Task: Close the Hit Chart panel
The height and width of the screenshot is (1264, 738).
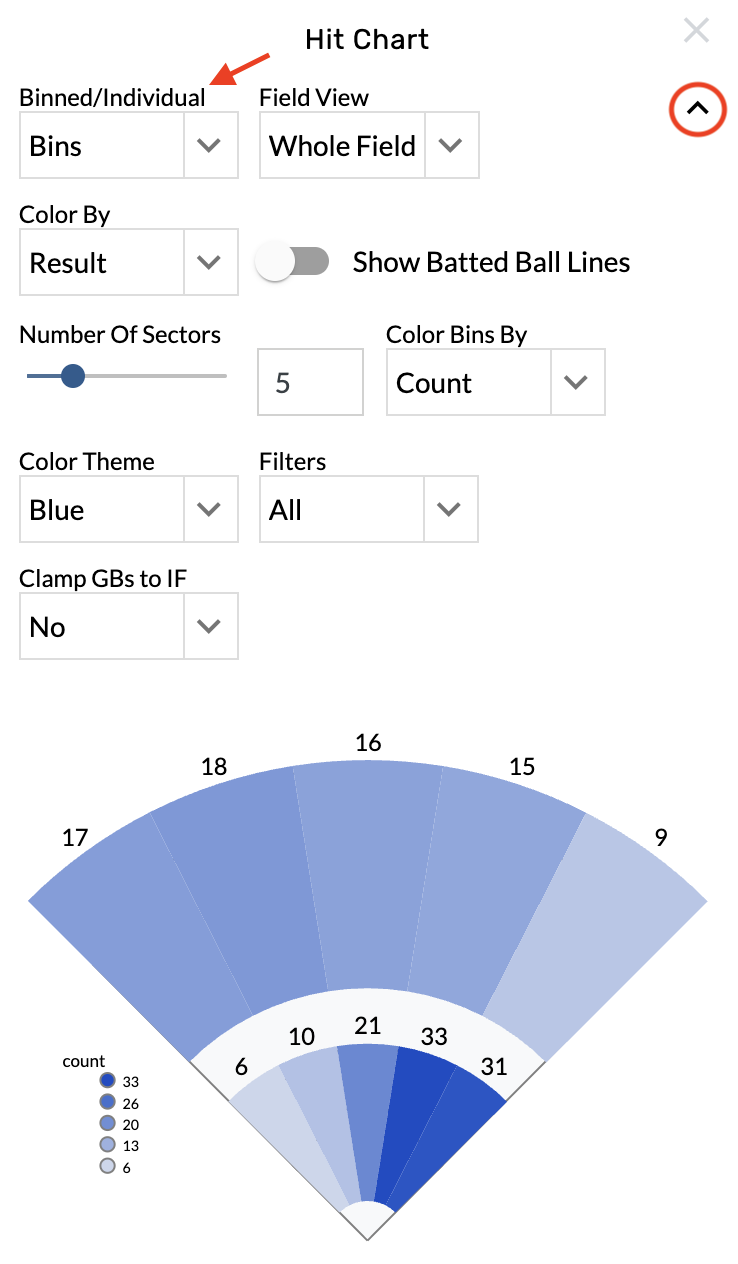Action: [696, 31]
